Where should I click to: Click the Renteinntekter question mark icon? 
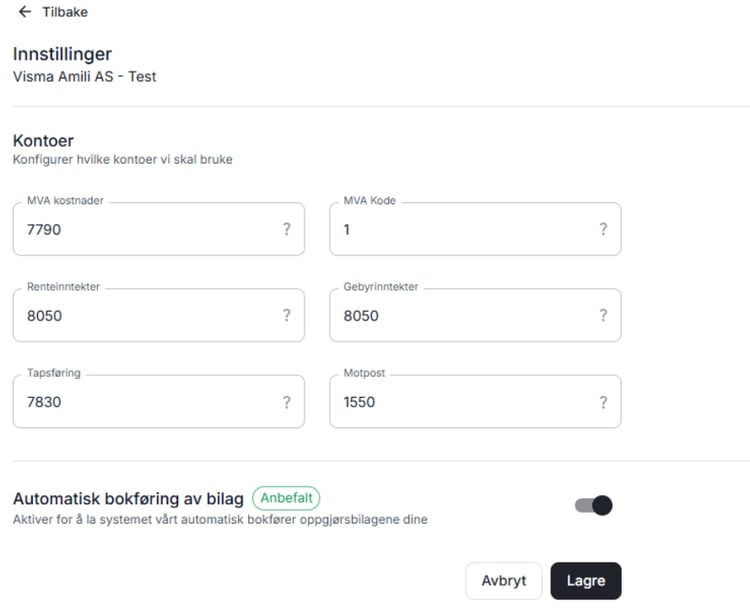coord(287,315)
